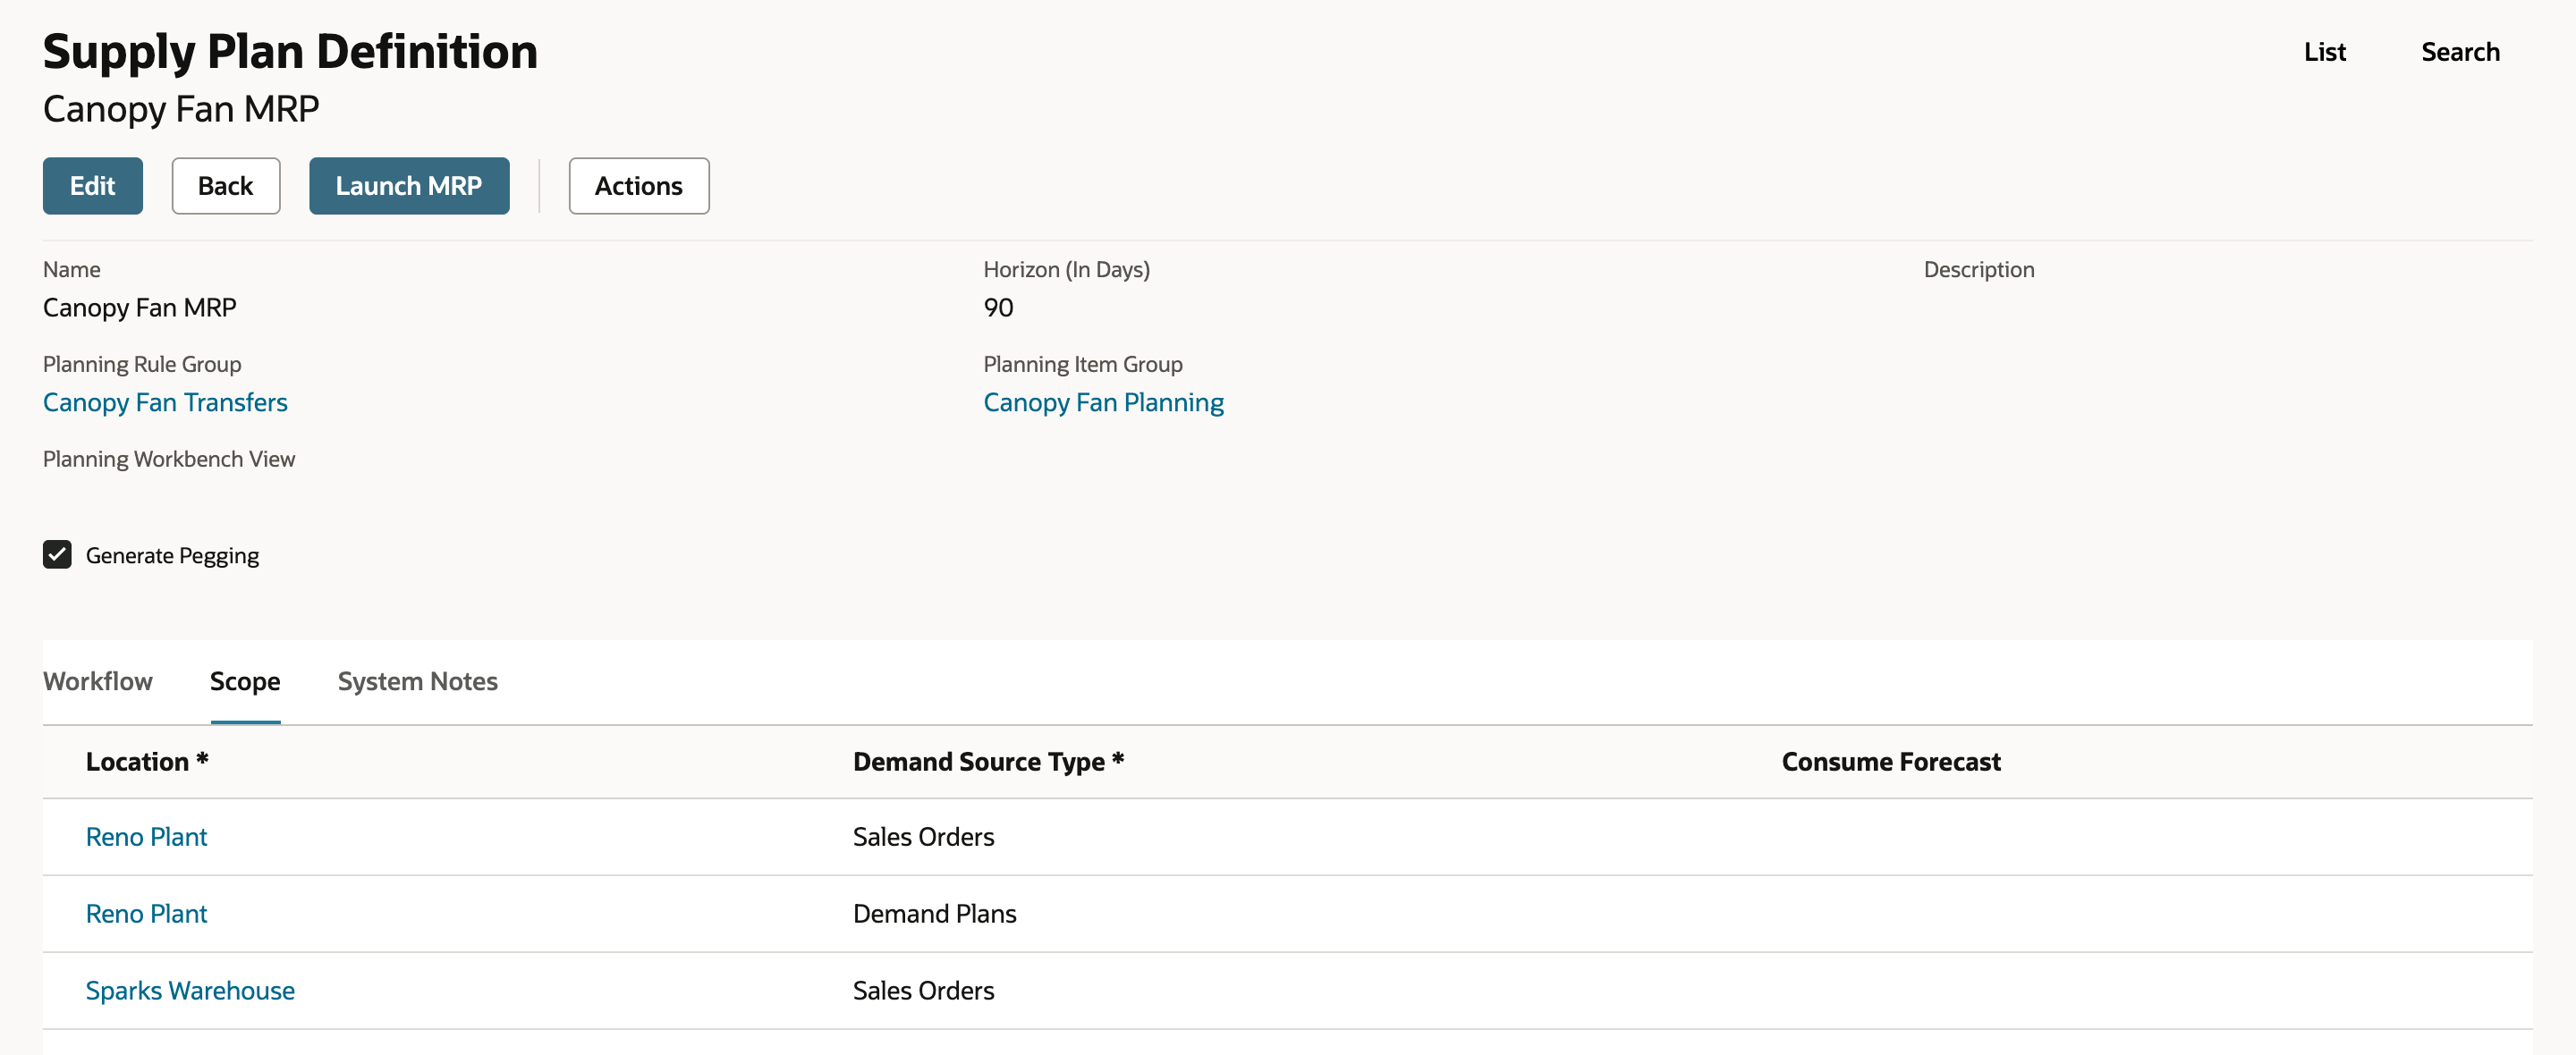The height and width of the screenshot is (1055, 2576).
Task: Click the Description field label
Action: [1979, 270]
